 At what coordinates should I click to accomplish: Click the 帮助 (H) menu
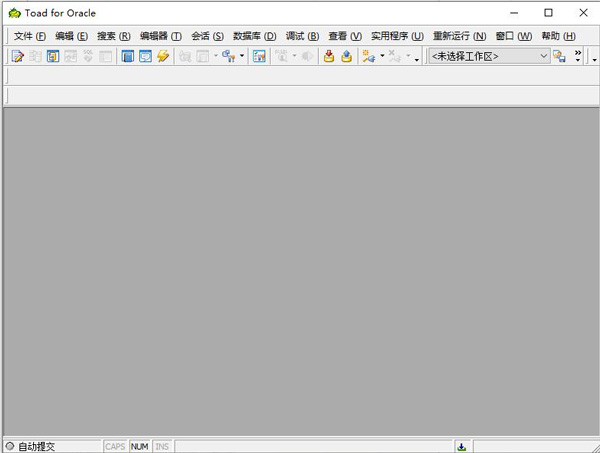558,36
